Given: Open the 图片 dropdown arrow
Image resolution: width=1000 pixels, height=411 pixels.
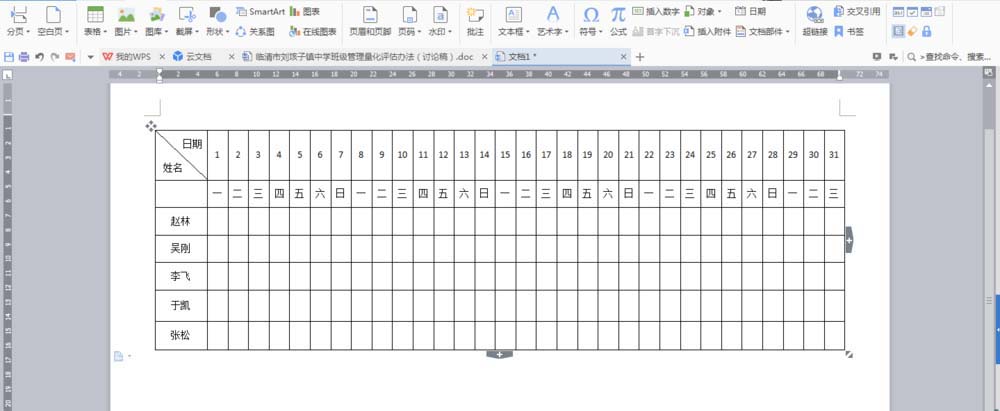Looking at the screenshot, I should (x=136, y=31).
